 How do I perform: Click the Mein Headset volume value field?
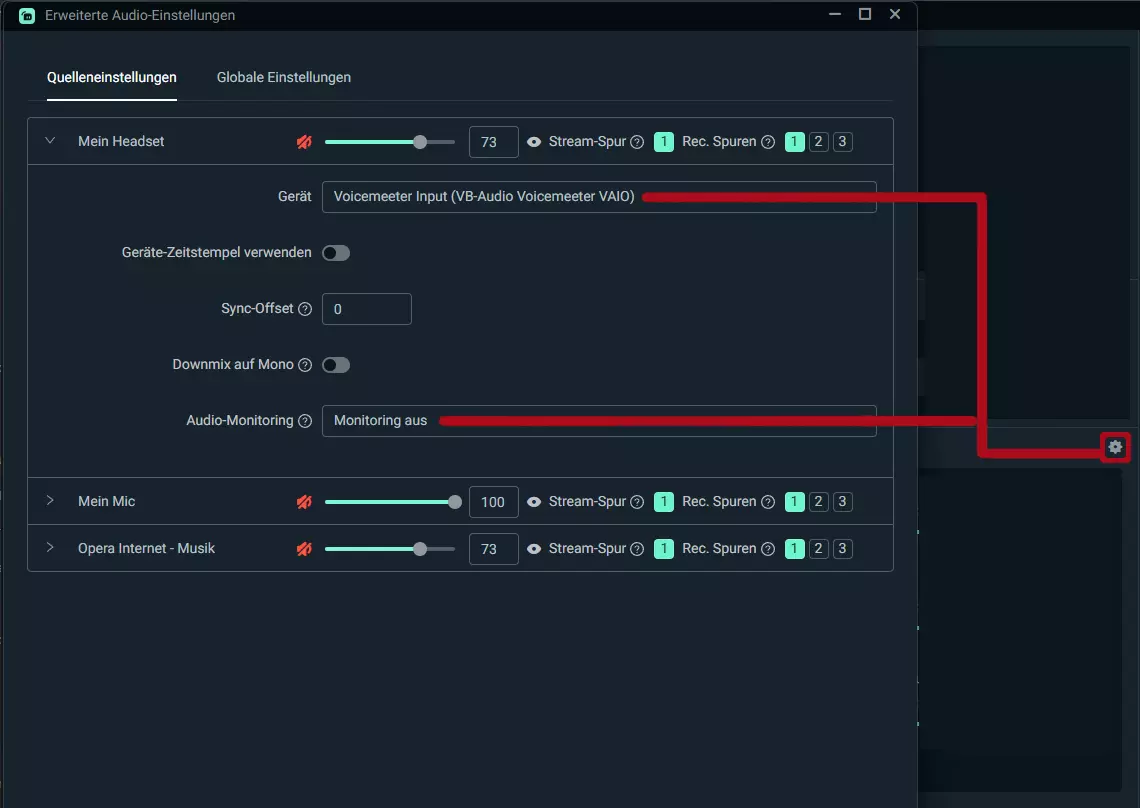pyautogui.click(x=494, y=142)
